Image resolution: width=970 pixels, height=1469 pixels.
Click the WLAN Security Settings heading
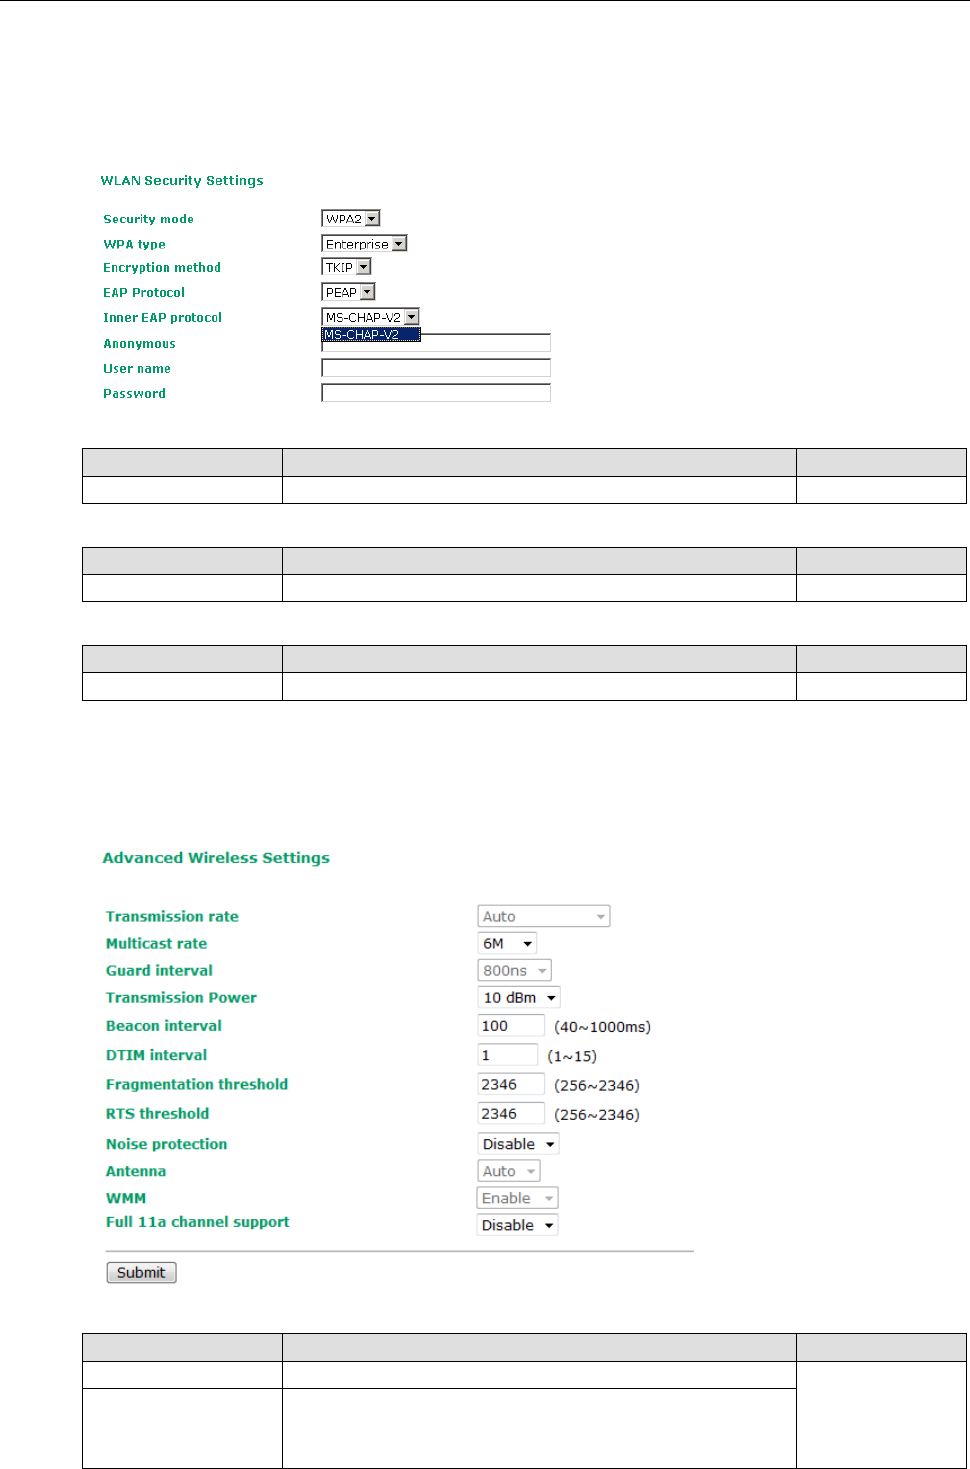click(x=182, y=181)
